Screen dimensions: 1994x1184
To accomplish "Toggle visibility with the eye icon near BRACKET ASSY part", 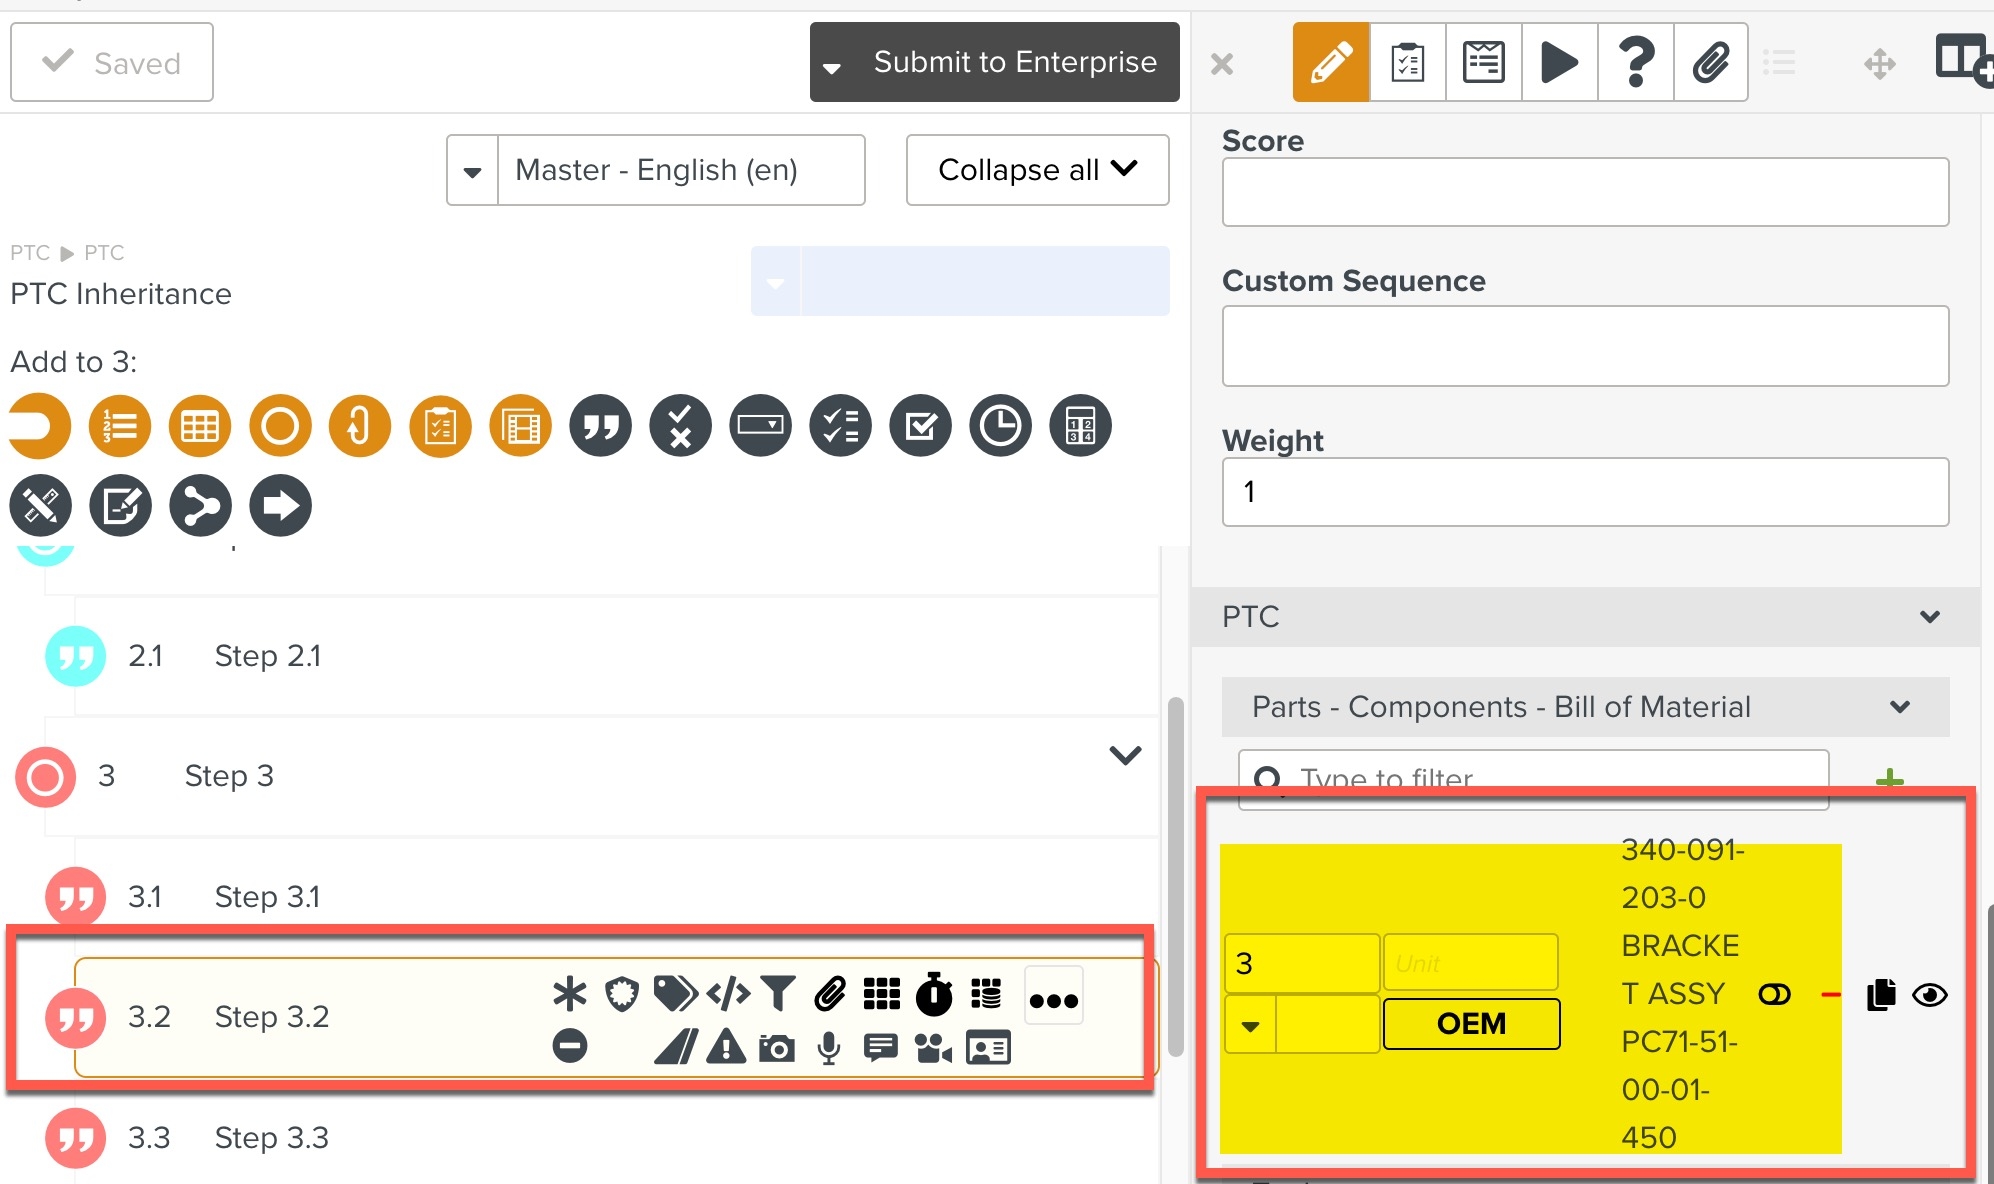I will tap(1929, 994).
